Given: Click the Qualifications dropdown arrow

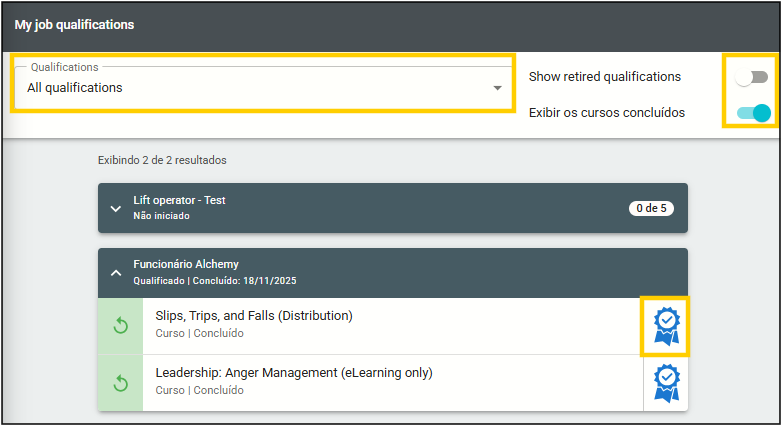Looking at the screenshot, I should [x=497, y=88].
